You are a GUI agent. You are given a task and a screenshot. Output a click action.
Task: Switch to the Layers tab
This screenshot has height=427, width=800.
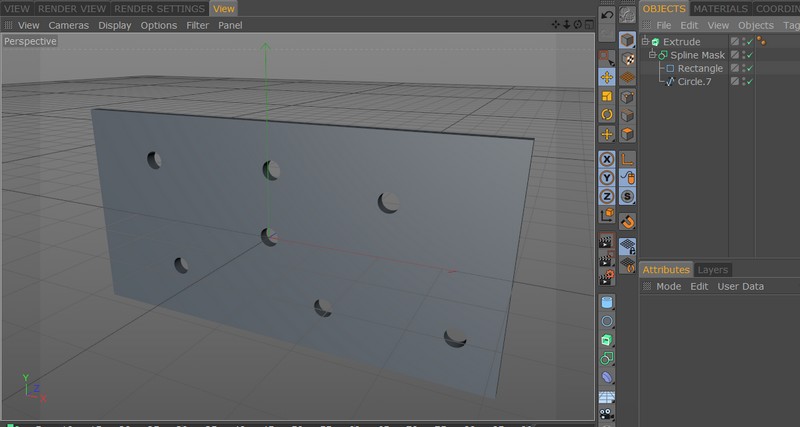[x=712, y=270]
